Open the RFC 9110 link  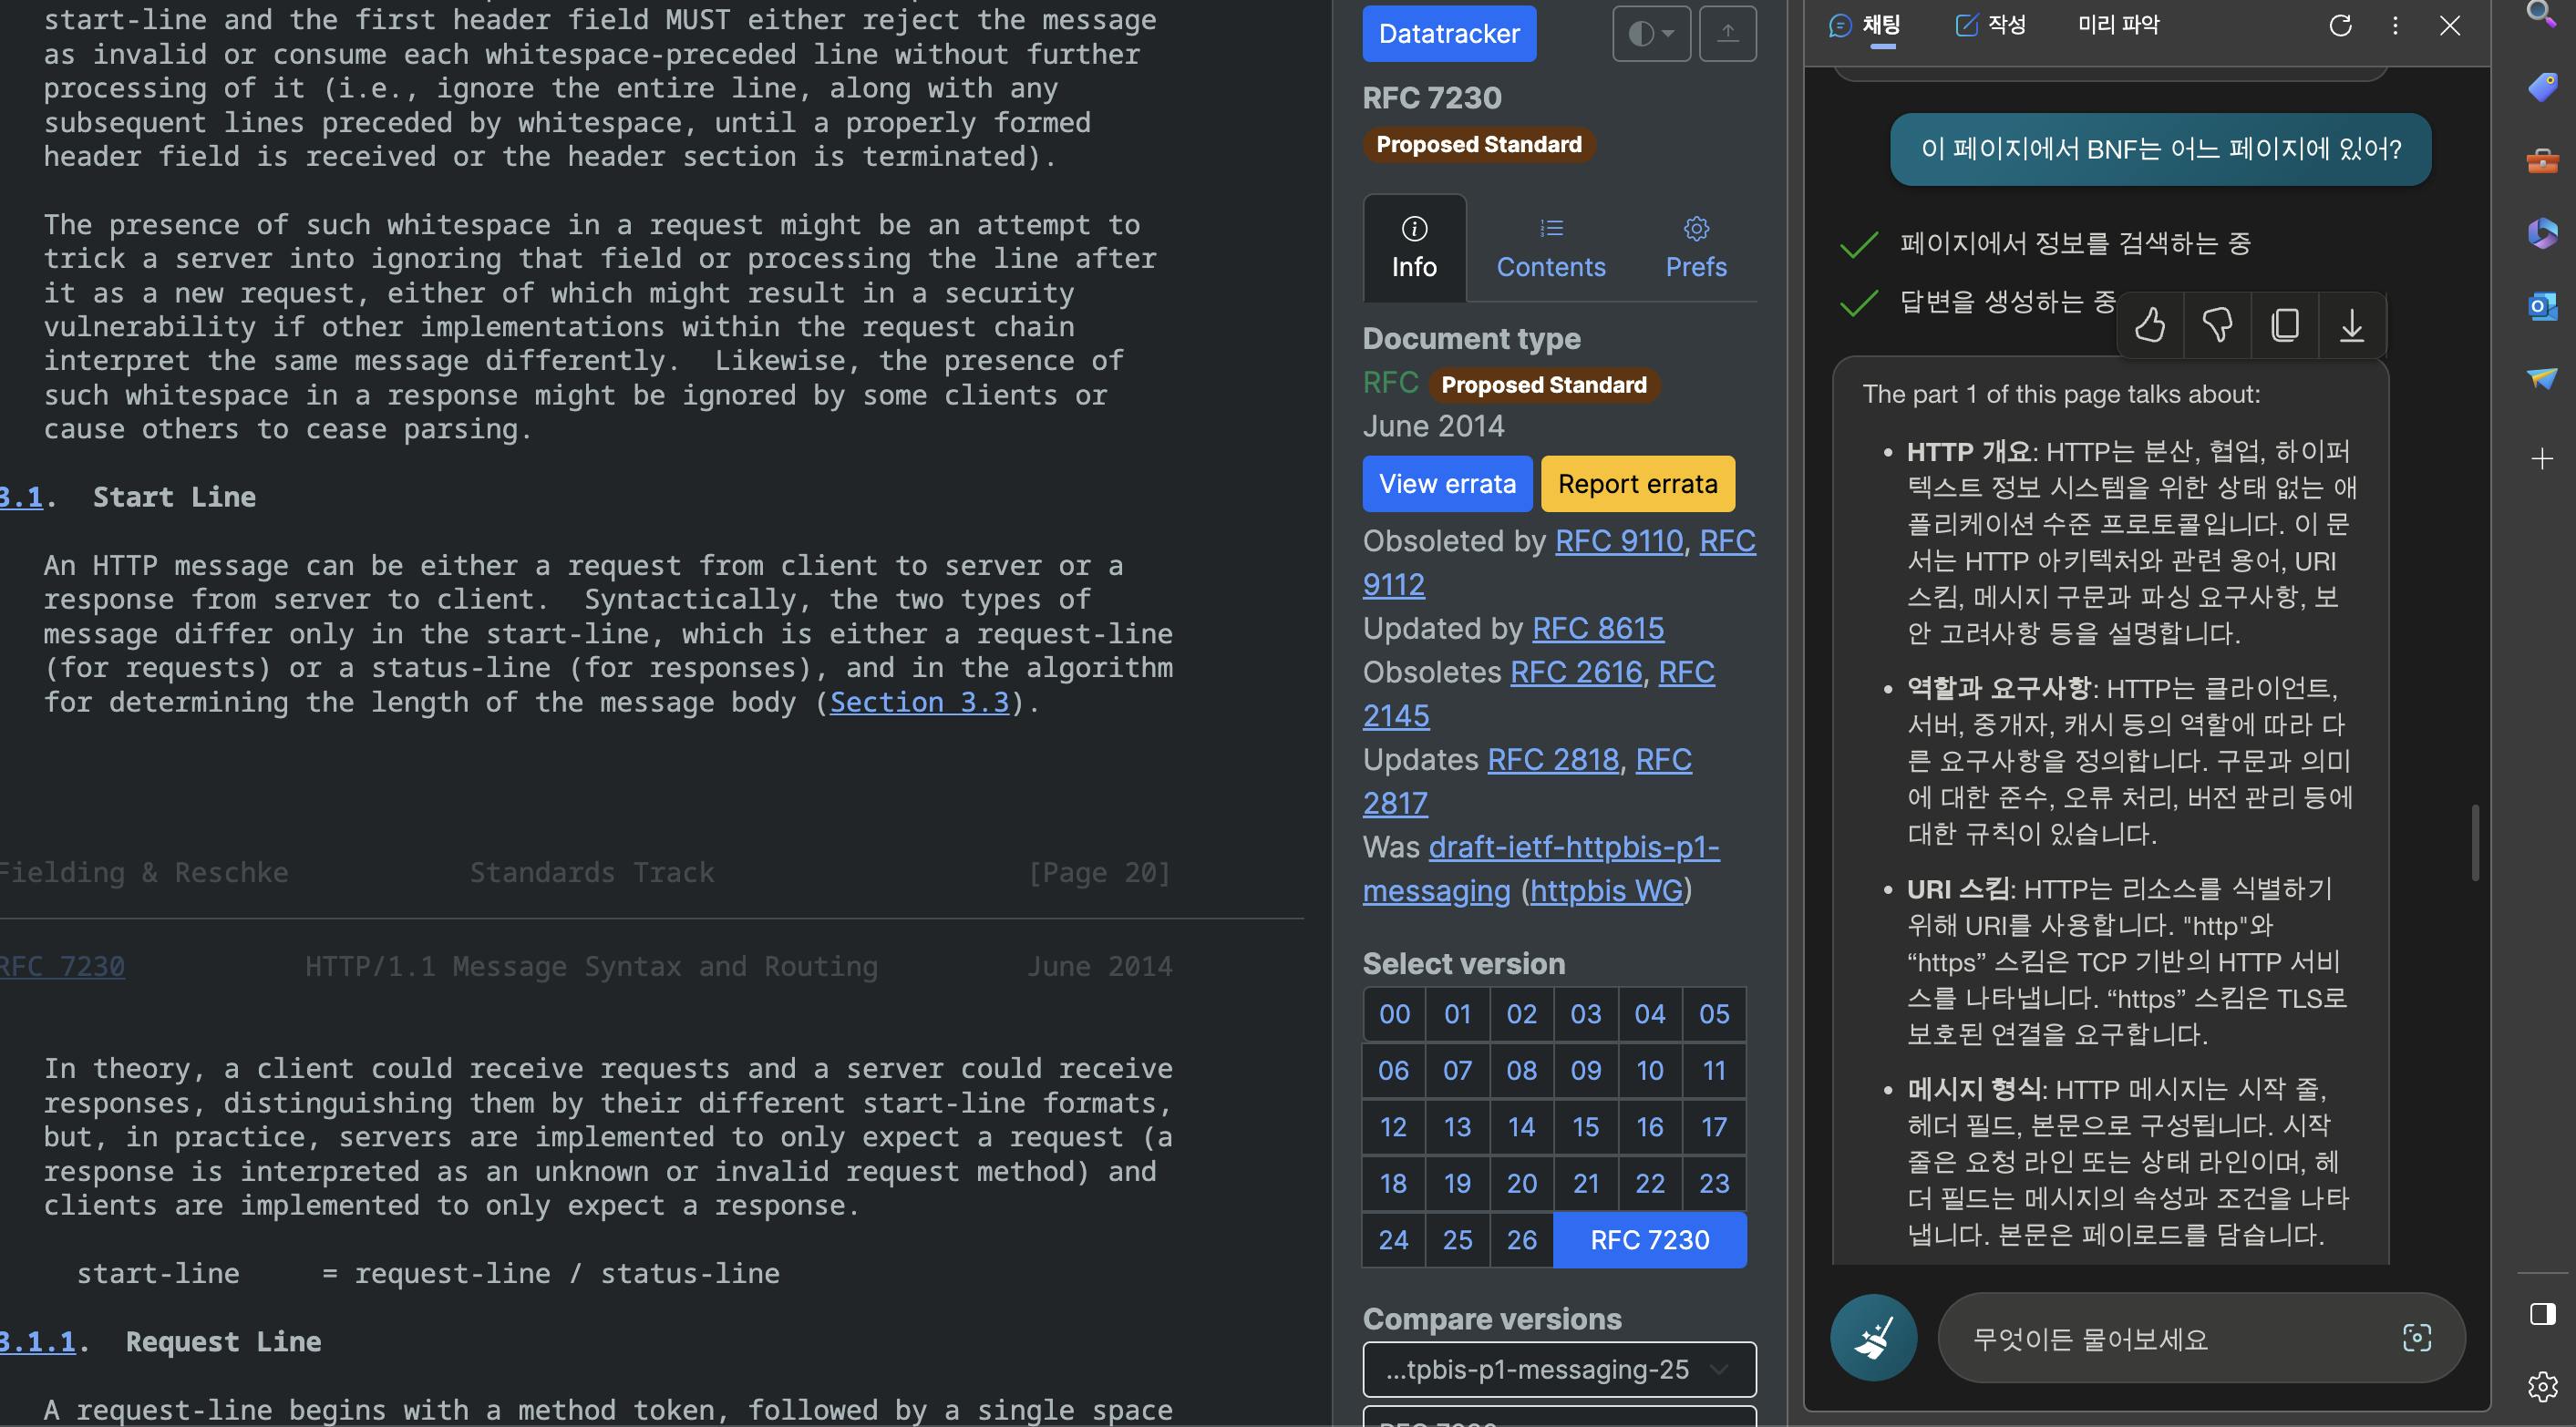(1618, 541)
